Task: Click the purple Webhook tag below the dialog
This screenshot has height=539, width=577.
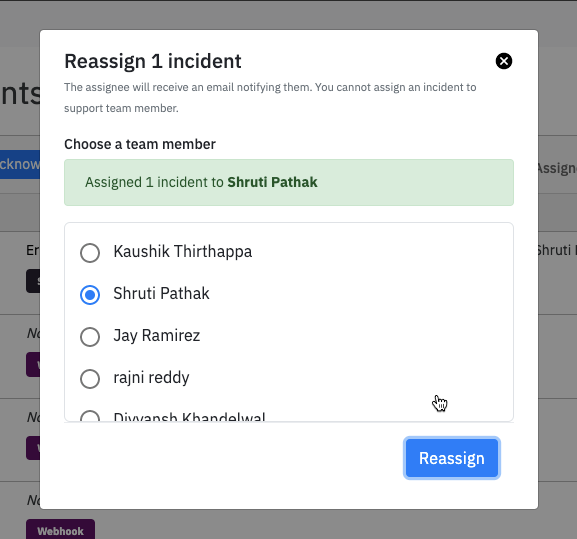Action: tap(60, 530)
